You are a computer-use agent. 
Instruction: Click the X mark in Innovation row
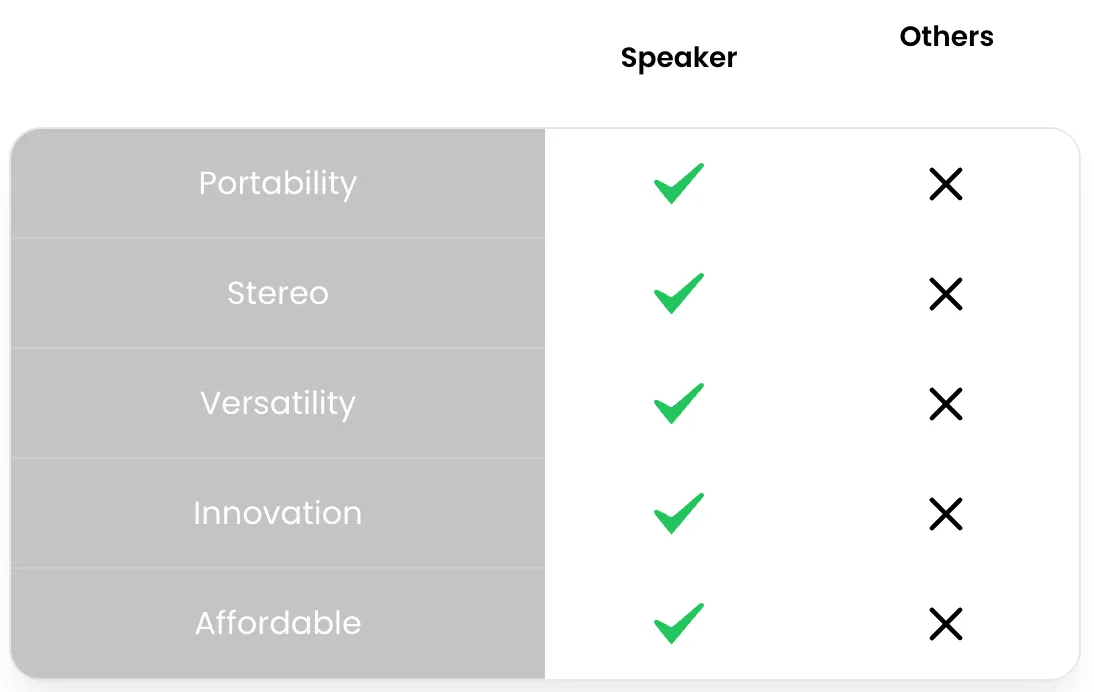(945, 514)
